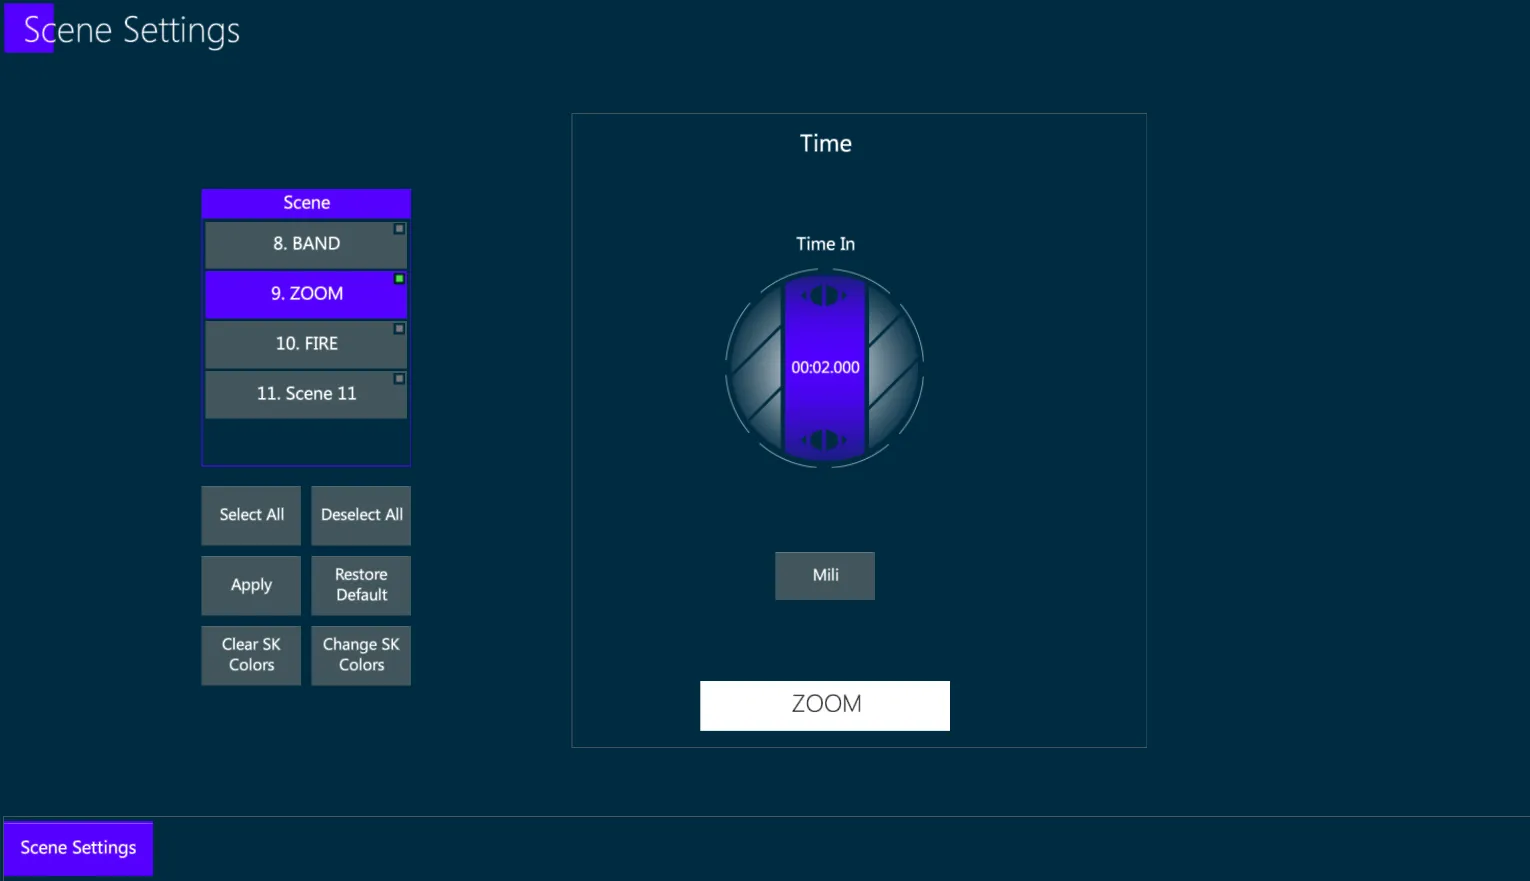This screenshot has height=881, width=1530.
Task: Click Deselect All
Action: pos(361,515)
